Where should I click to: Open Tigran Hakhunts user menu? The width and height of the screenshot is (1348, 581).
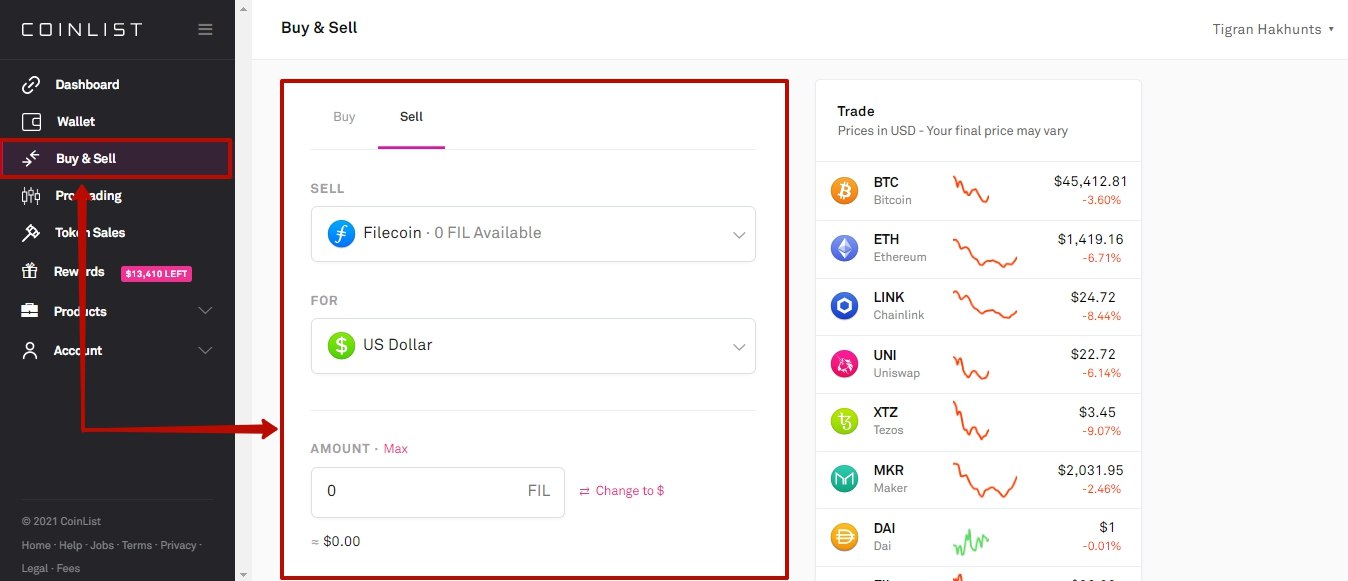pos(1273,29)
